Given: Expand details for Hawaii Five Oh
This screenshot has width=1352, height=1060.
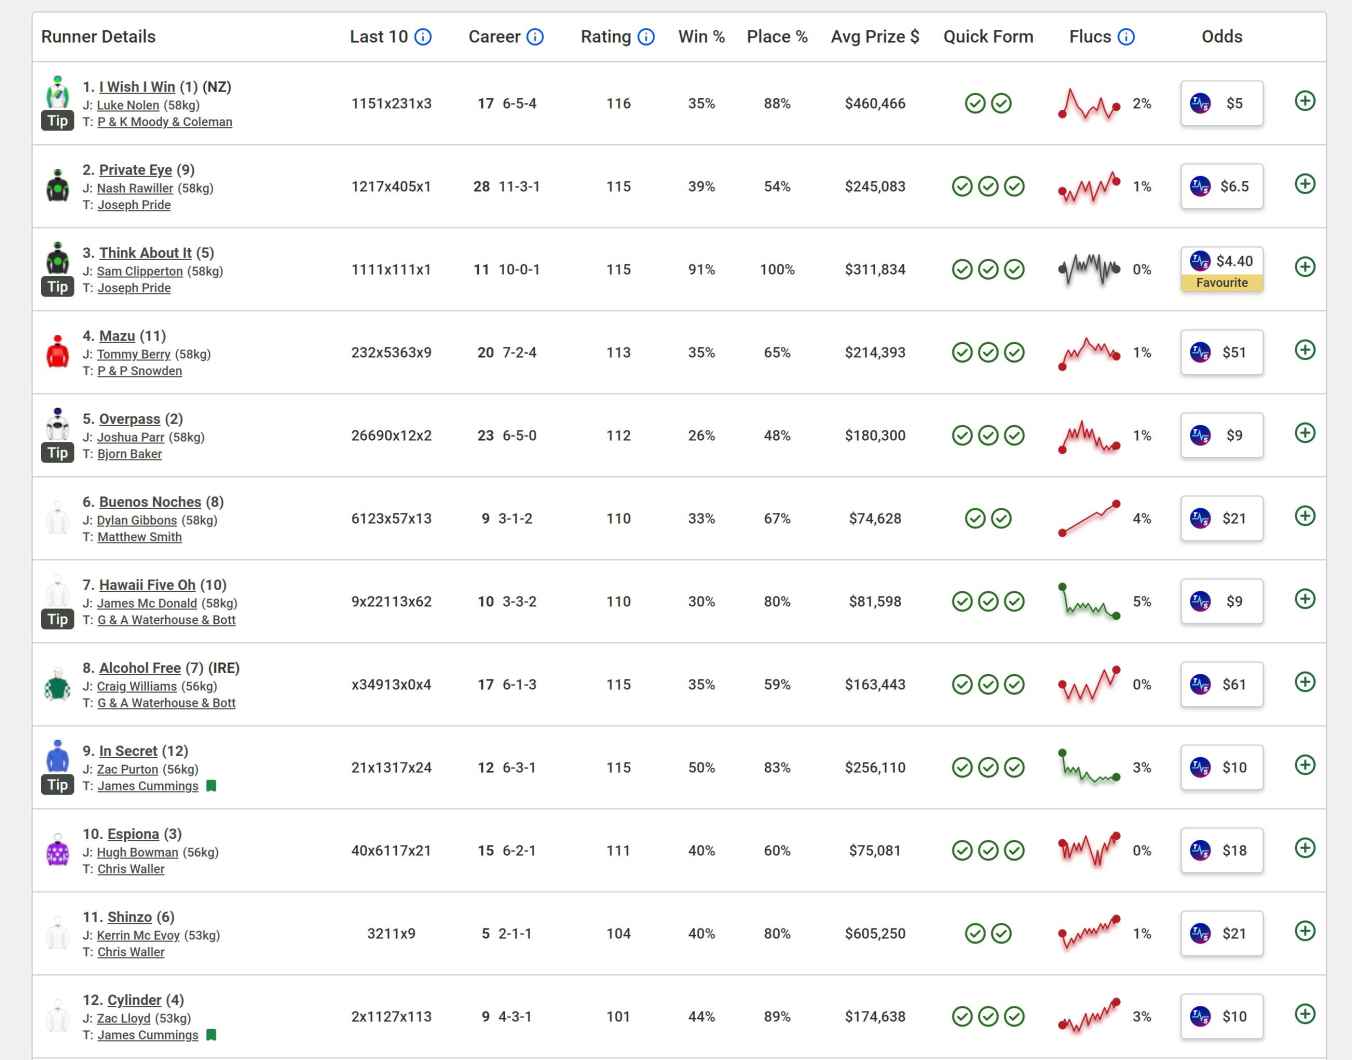Looking at the screenshot, I should coord(1305,599).
